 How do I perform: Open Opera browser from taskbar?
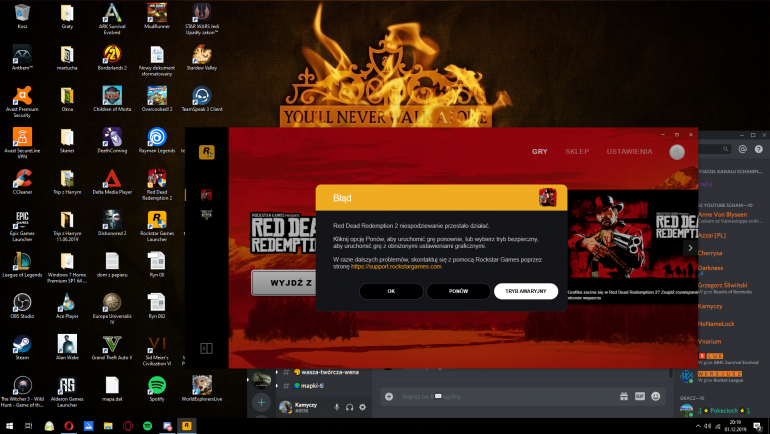(x=69, y=426)
